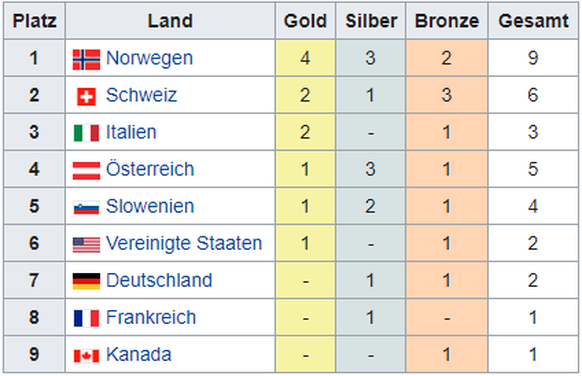Click the Canadian flag icon
This screenshot has height=376, width=582.
(x=86, y=356)
